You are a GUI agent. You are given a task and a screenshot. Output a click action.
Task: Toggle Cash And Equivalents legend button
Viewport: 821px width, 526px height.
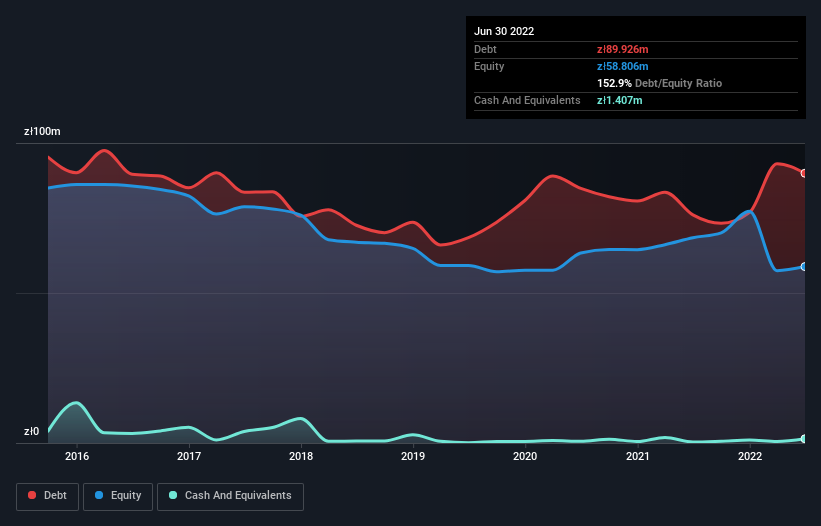[x=230, y=496]
